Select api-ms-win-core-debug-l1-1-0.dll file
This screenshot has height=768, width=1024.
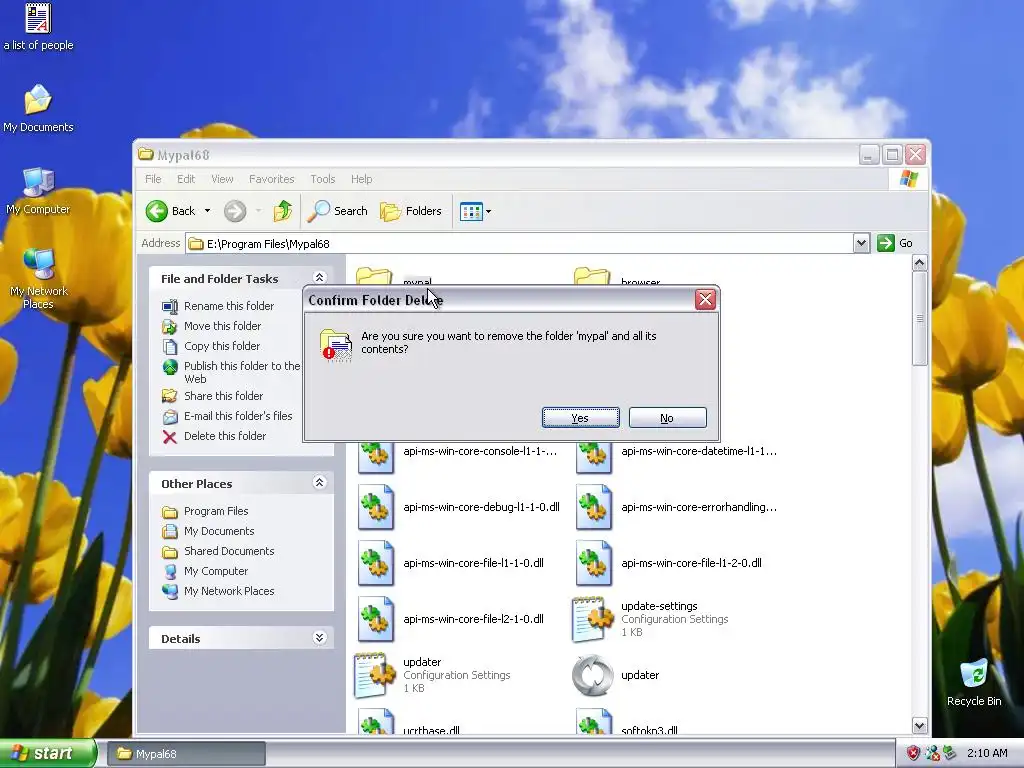click(x=458, y=507)
